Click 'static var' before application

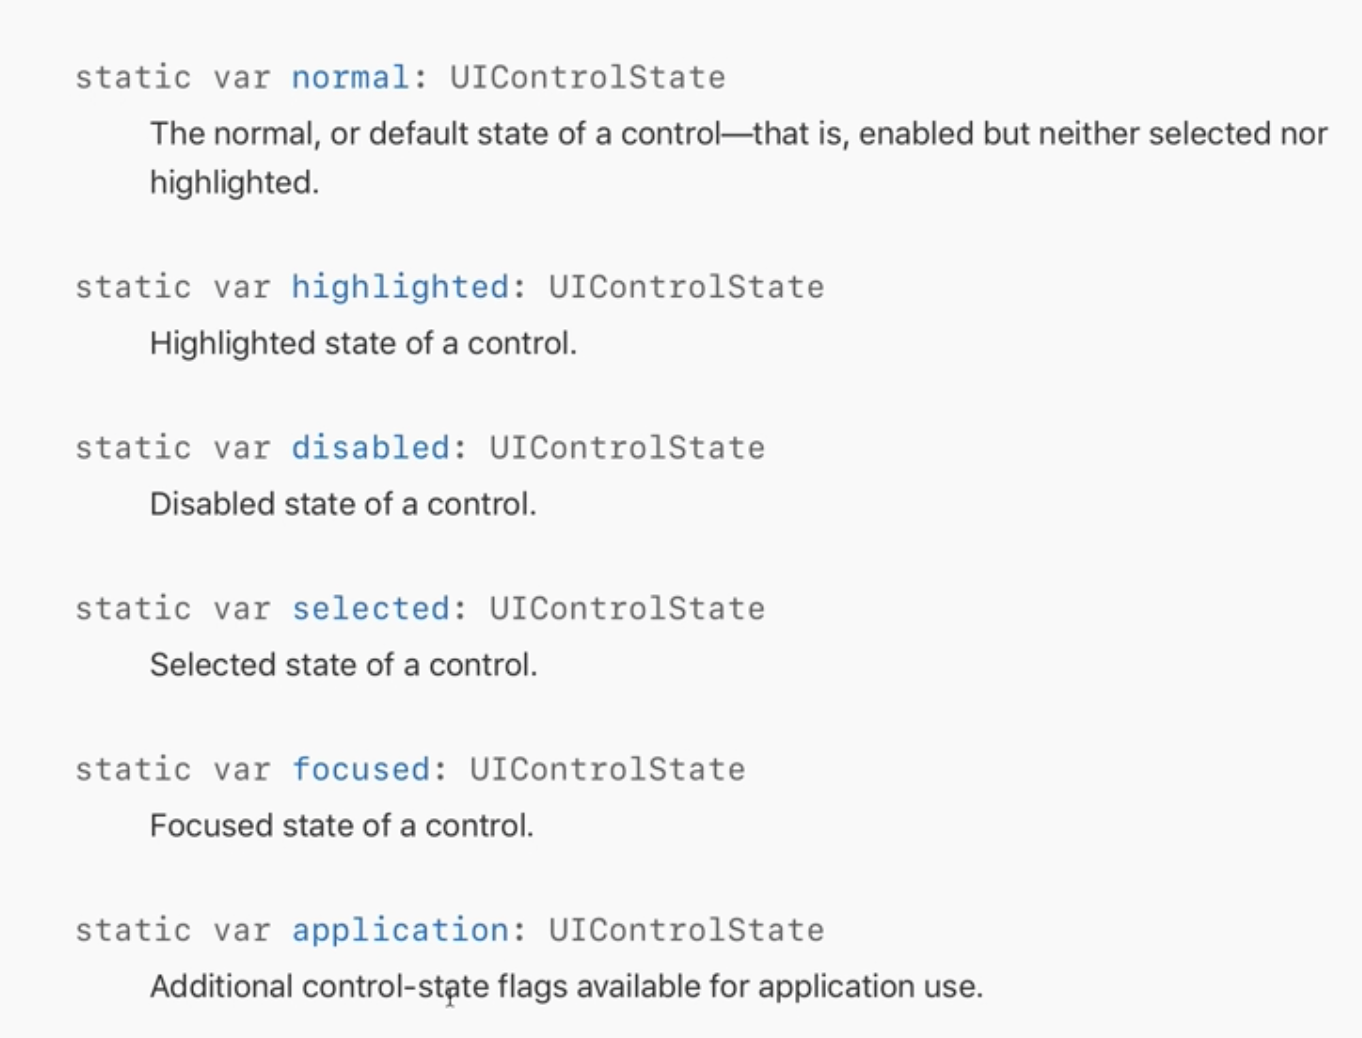tap(173, 930)
